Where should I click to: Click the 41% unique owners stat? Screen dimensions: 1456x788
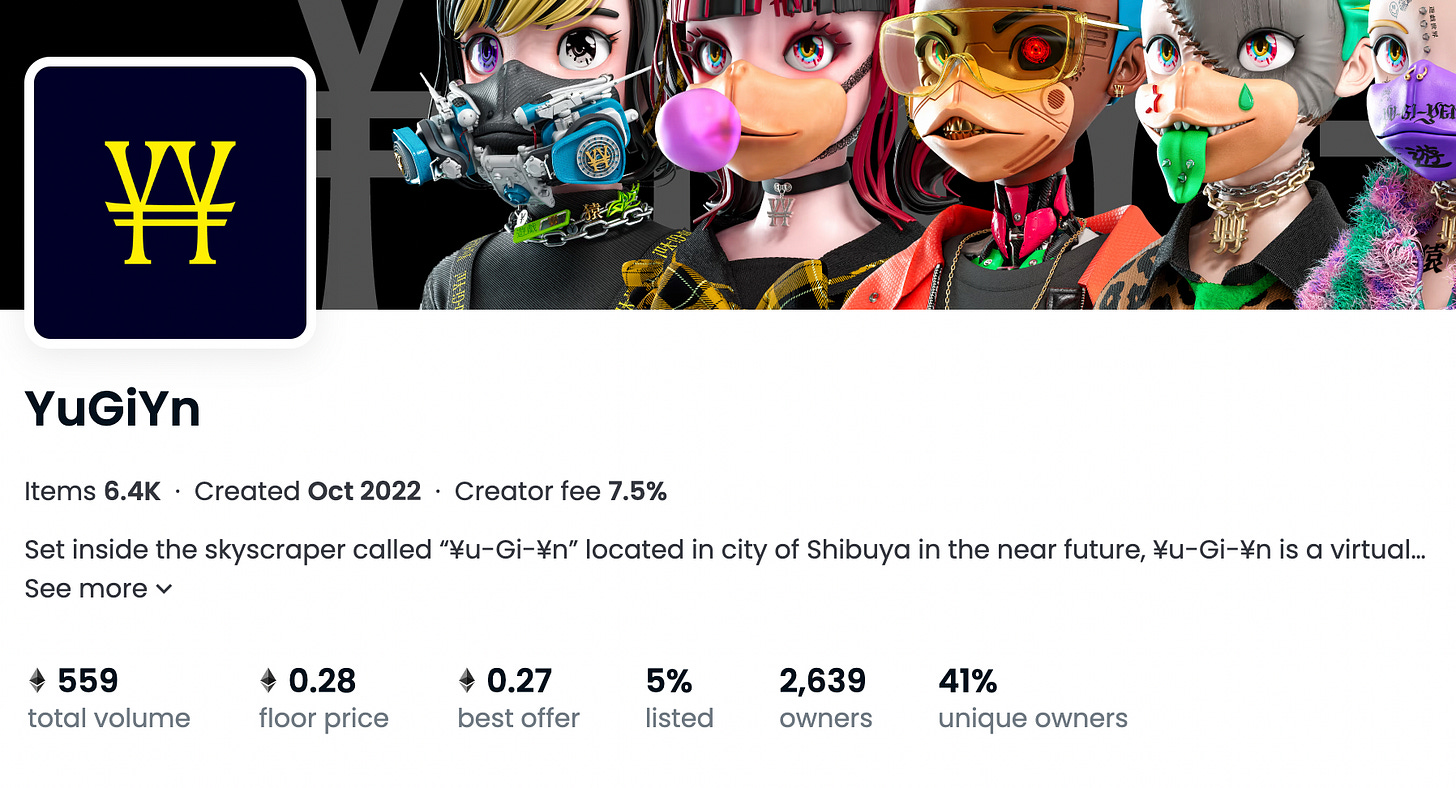coord(1033,697)
